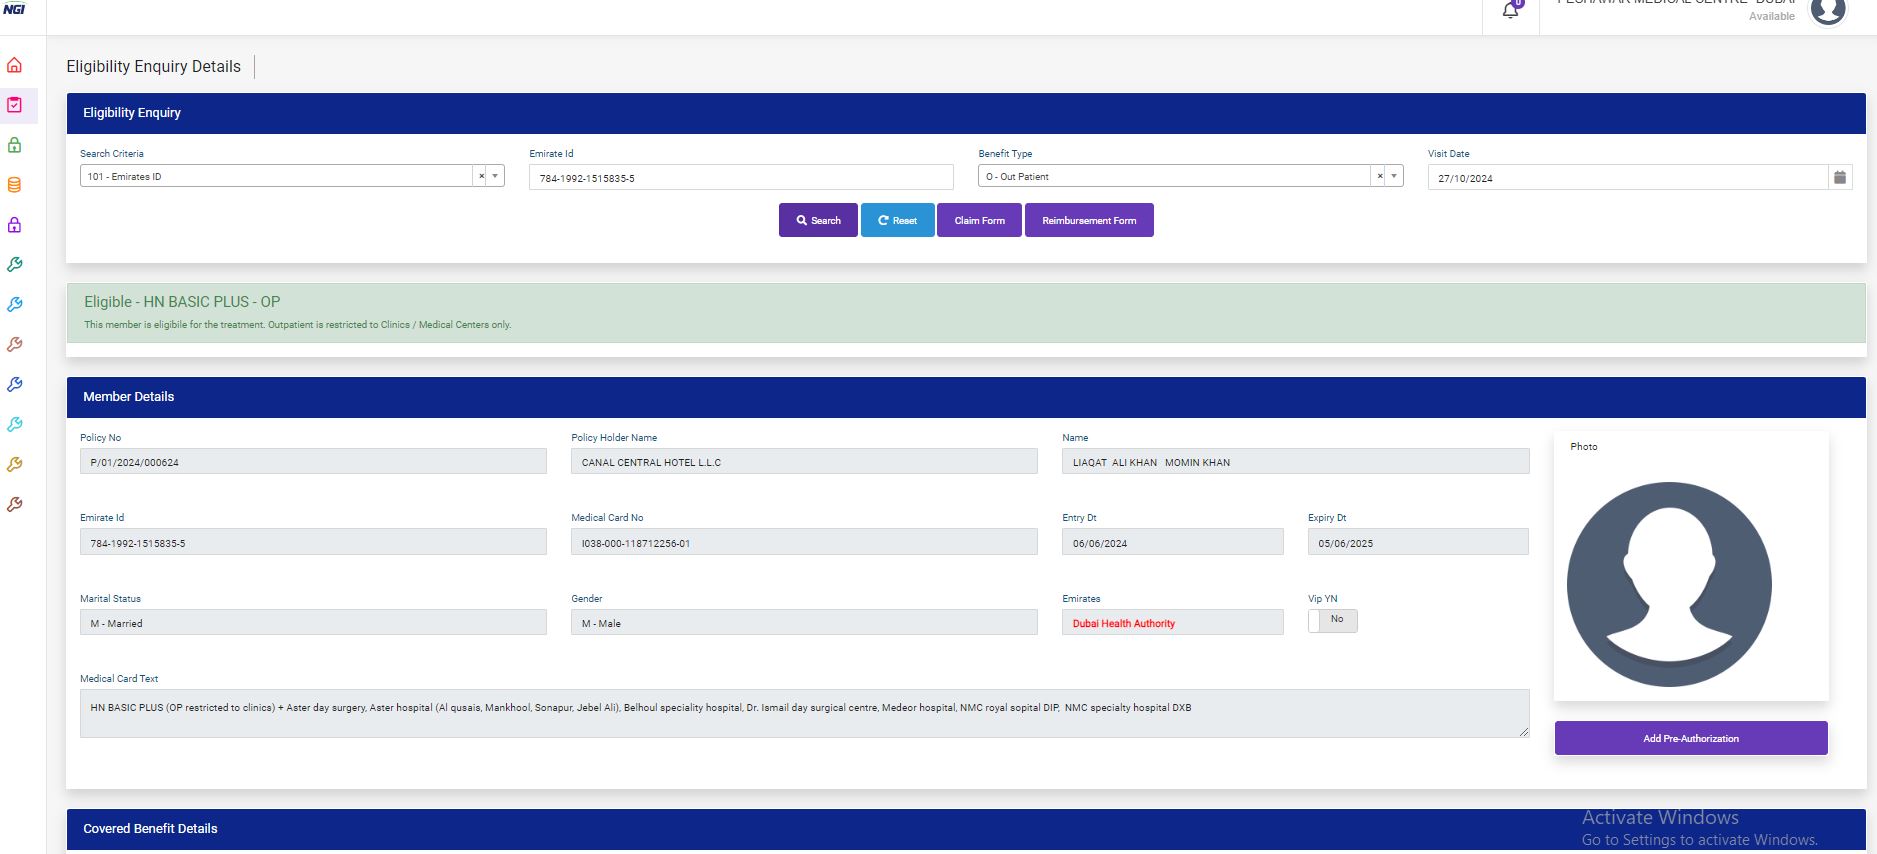Click Add Pre-Authorization button
1877x854 pixels.
pos(1690,738)
